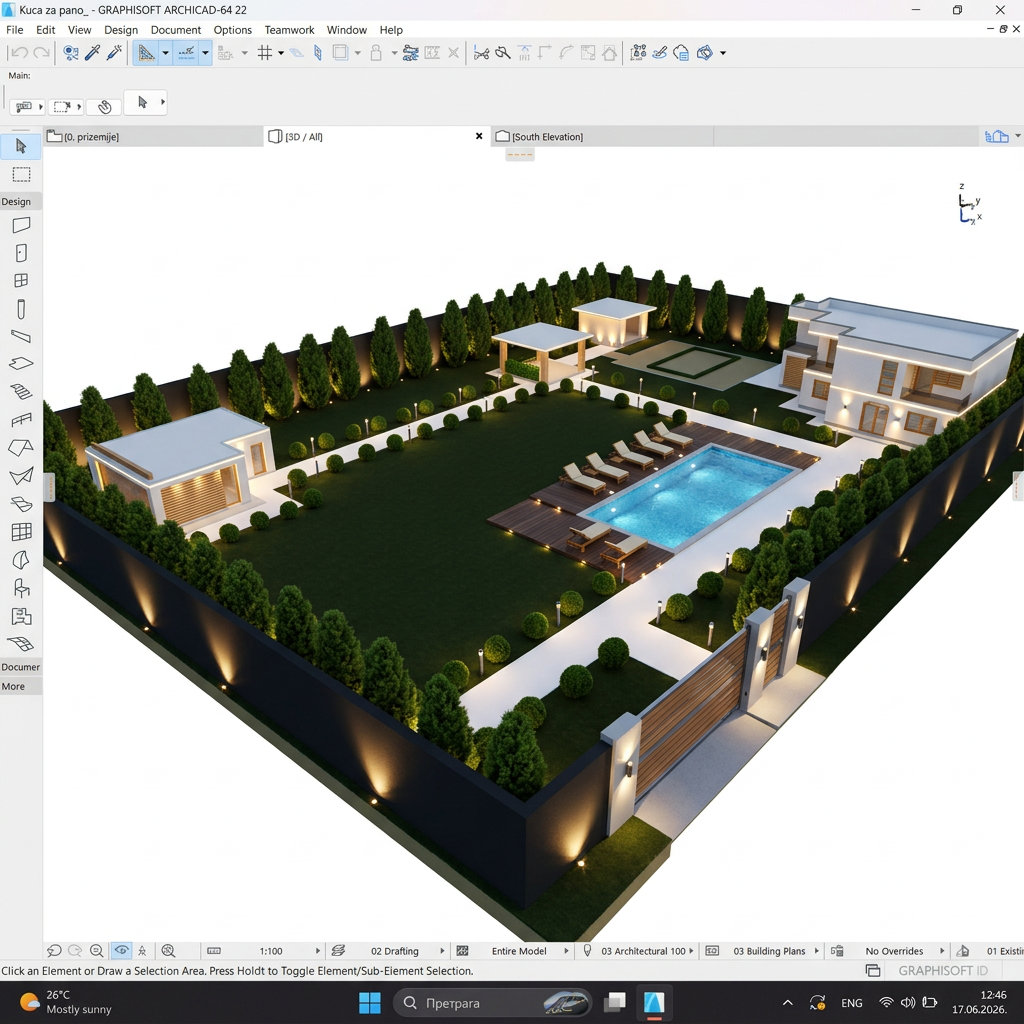
Task: Click the 3D axis orientation widget
Action: [970, 205]
